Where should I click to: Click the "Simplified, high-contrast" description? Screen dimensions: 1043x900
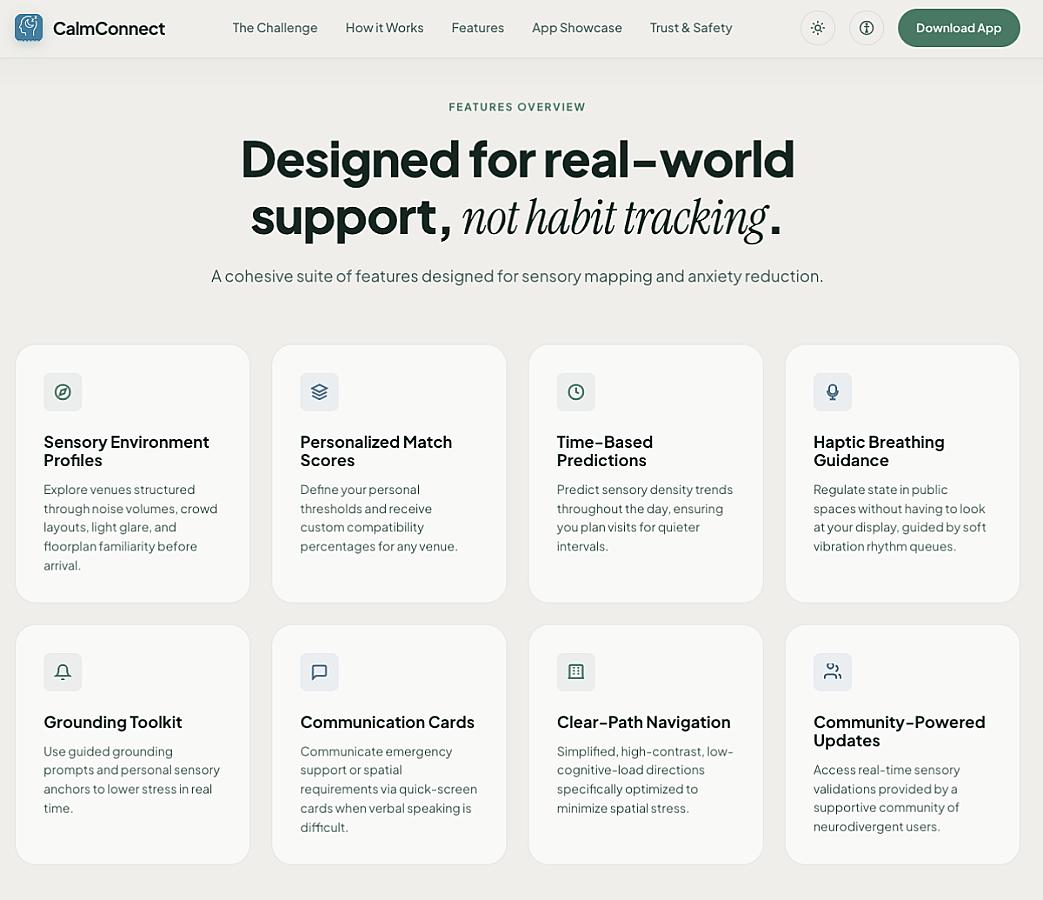tap(645, 780)
